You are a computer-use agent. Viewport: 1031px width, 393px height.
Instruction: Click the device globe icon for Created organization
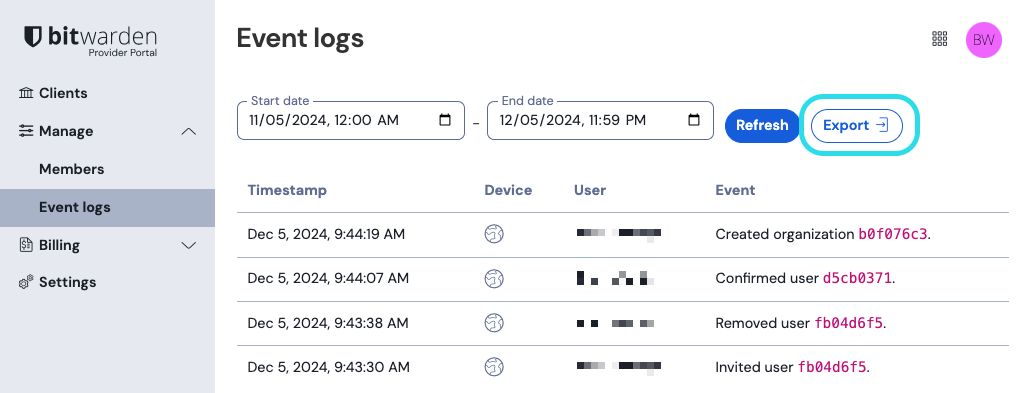(494, 234)
